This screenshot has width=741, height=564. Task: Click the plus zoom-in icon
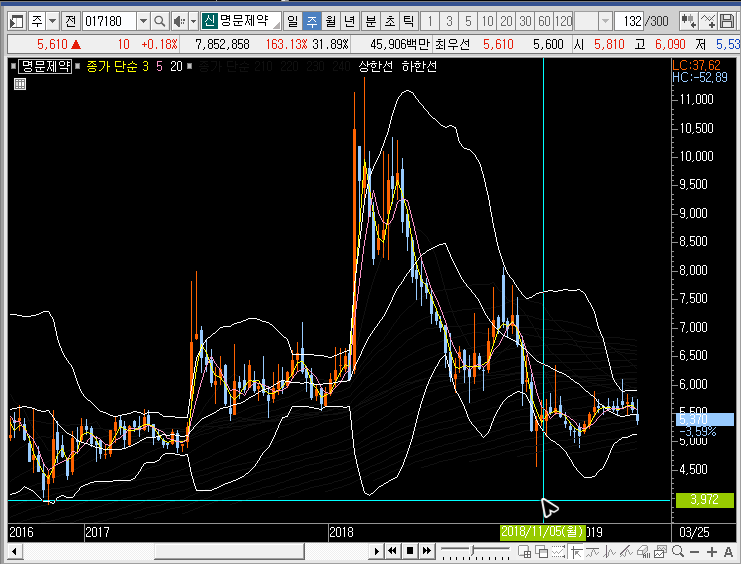click(711, 552)
